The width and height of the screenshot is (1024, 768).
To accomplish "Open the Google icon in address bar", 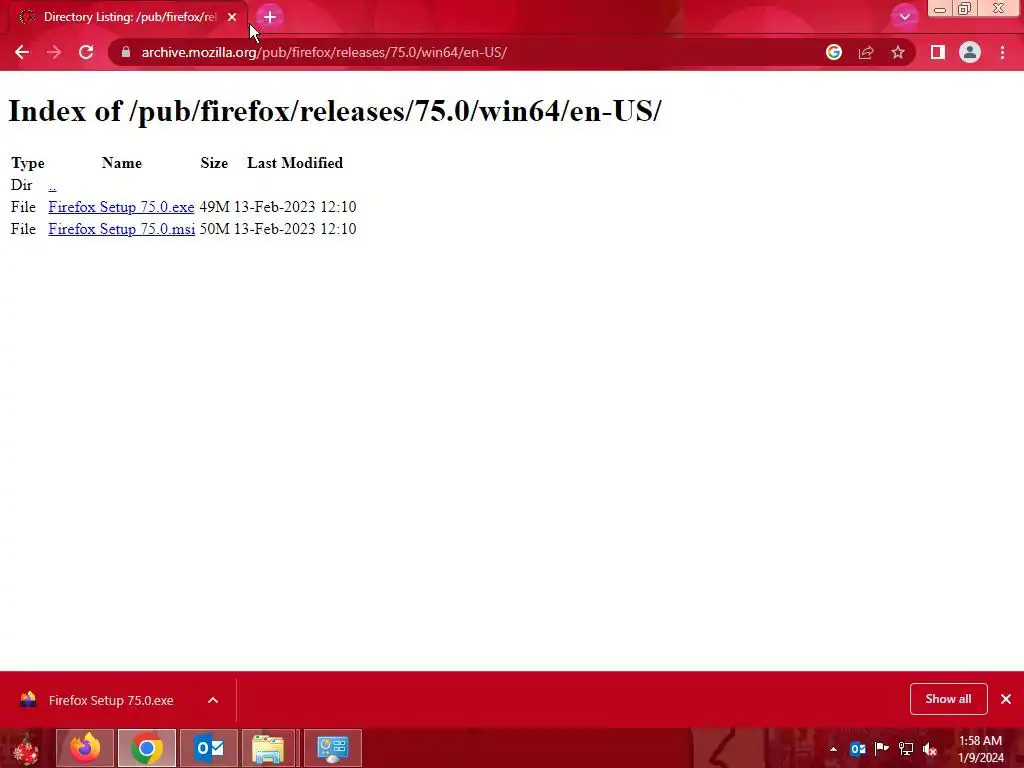I will click(x=834, y=52).
